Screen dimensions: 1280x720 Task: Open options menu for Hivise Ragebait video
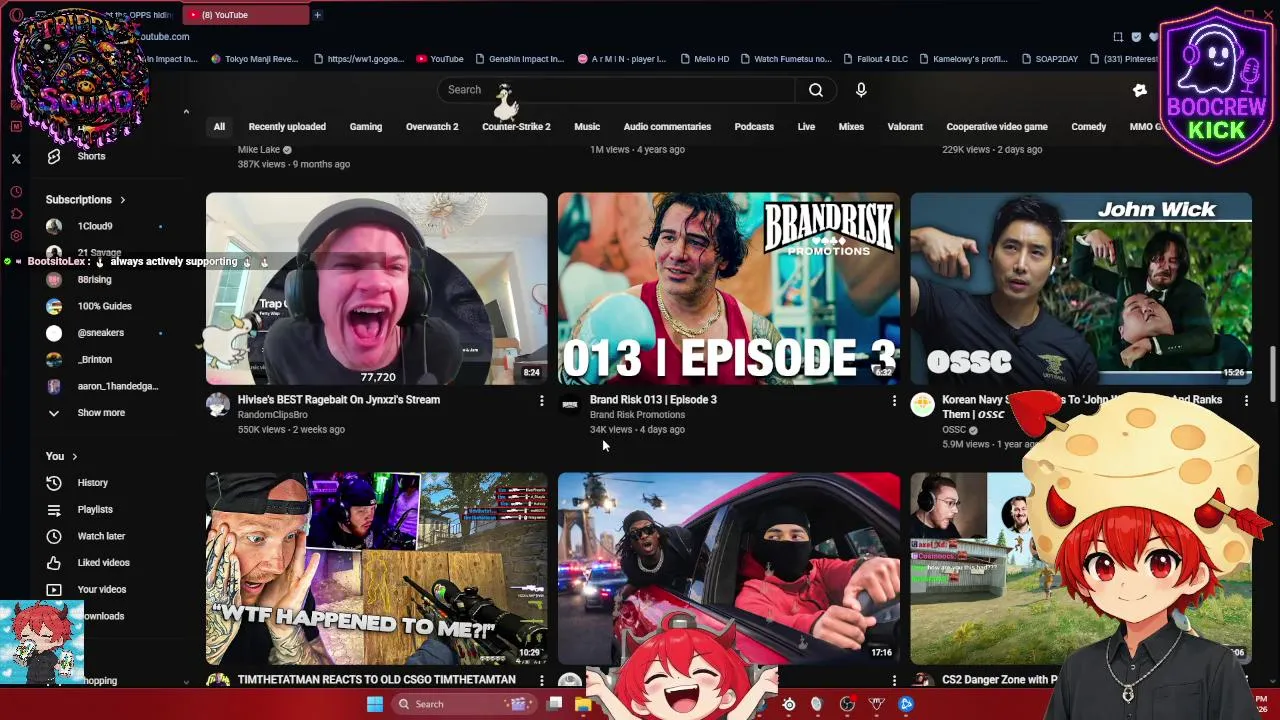pyautogui.click(x=542, y=401)
